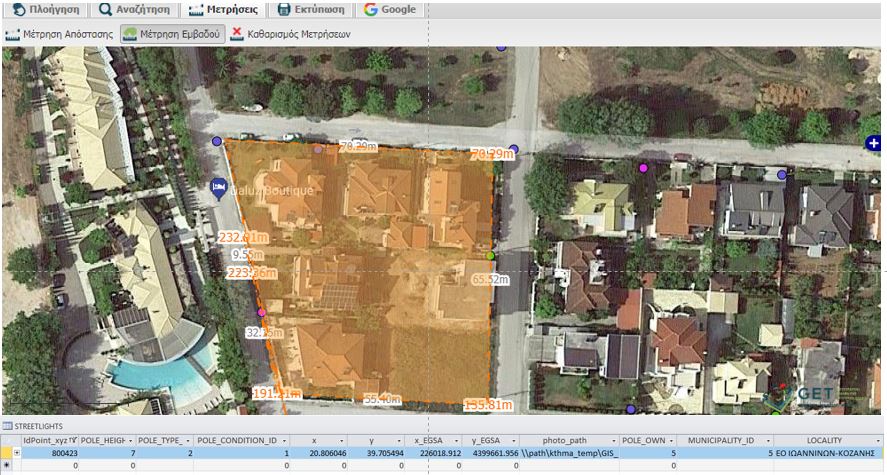Click the 9.55m measurement label
This screenshot has width=887, height=475.
tap(248, 255)
